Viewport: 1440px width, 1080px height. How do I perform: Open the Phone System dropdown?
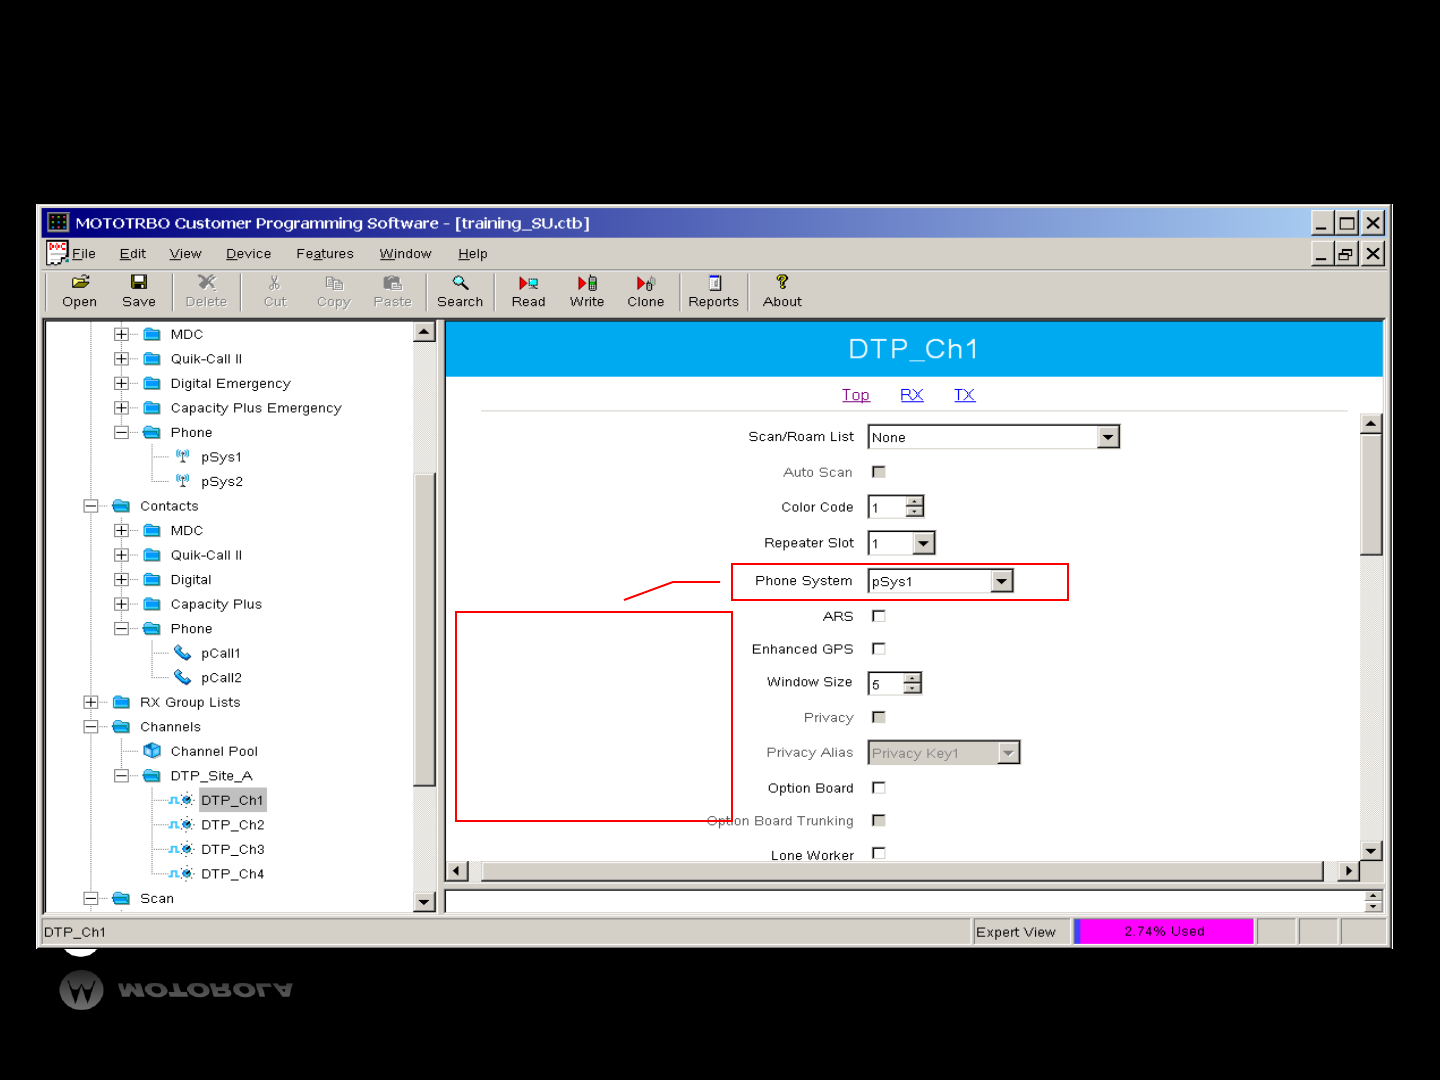[x=1002, y=581]
